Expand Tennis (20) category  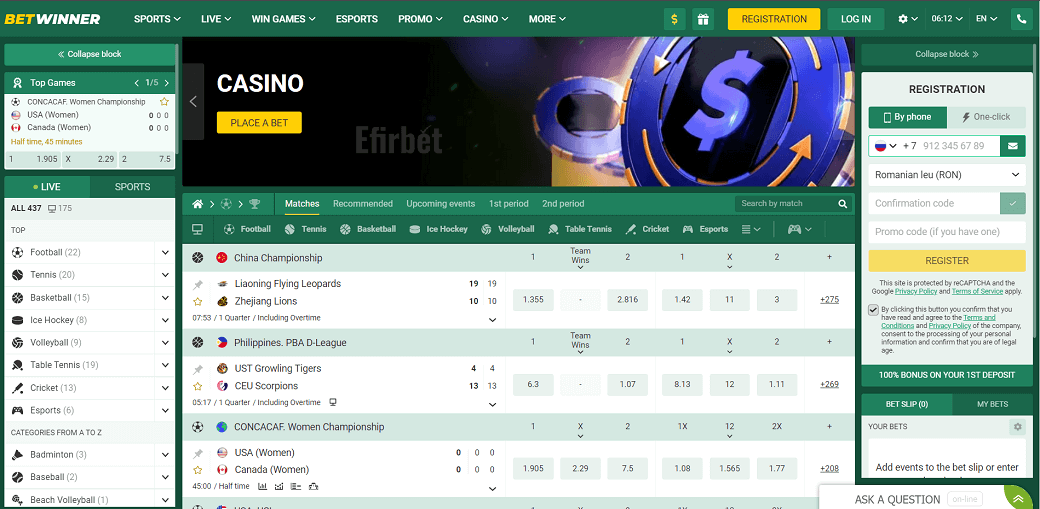coord(164,275)
